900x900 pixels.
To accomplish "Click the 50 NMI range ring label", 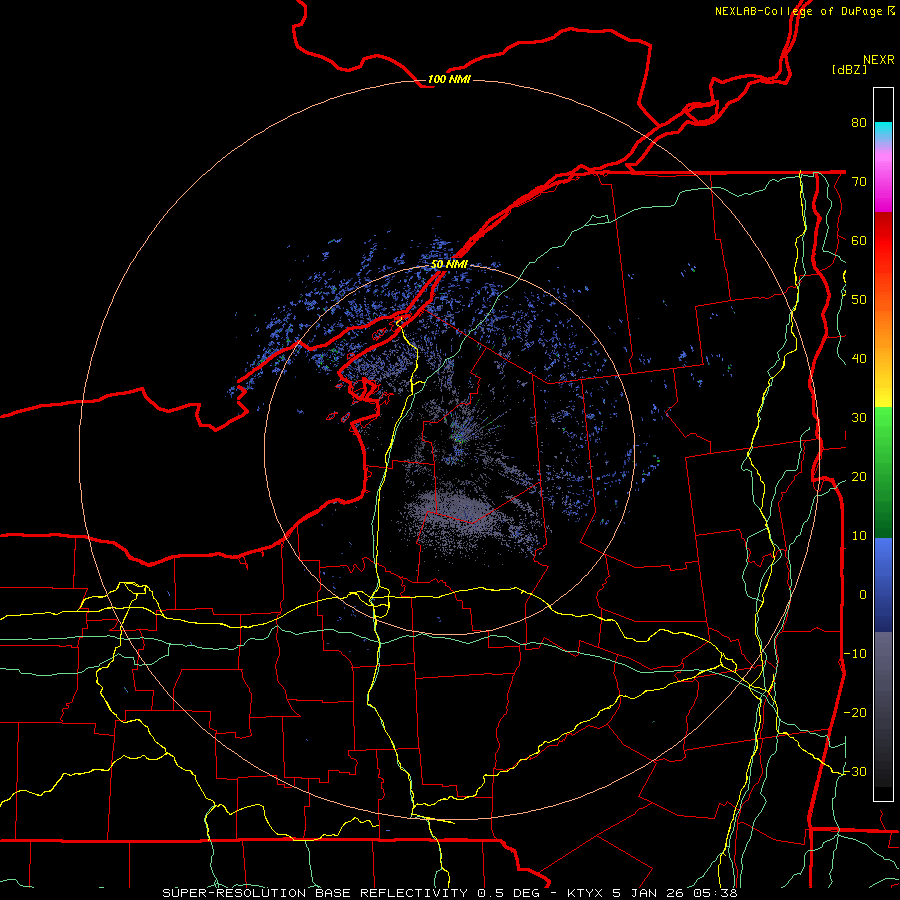I will [449, 265].
